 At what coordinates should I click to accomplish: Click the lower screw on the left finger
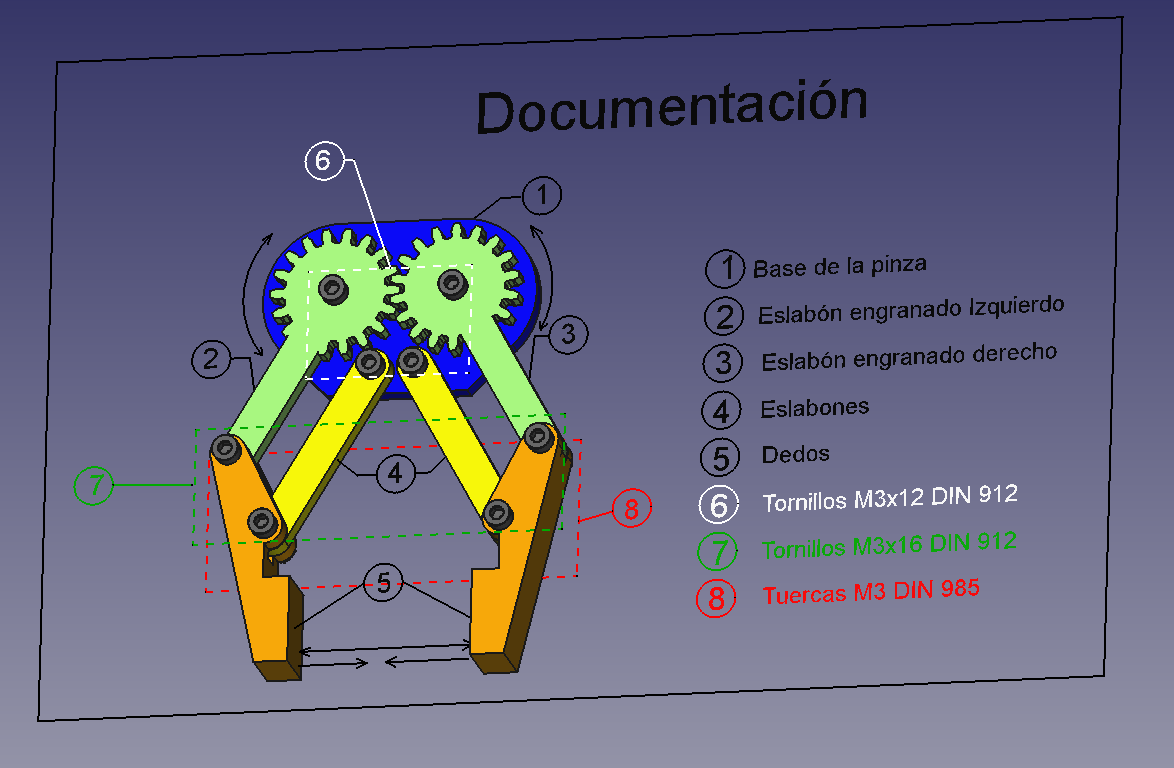coord(262,522)
